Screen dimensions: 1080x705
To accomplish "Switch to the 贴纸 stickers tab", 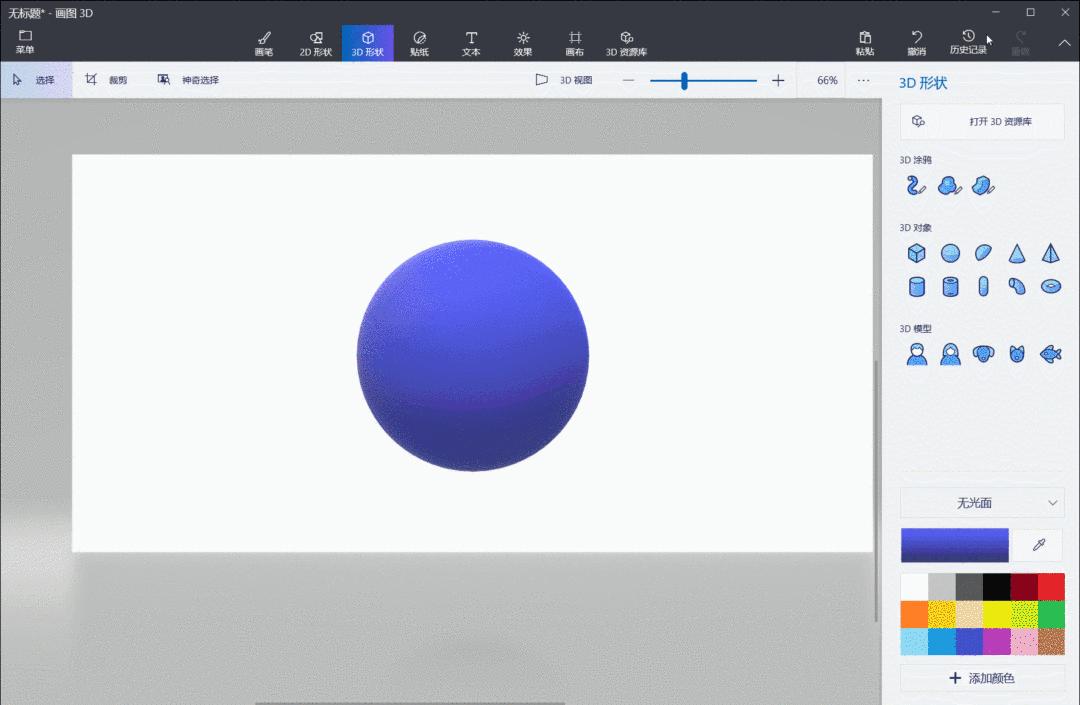I will coord(419,42).
